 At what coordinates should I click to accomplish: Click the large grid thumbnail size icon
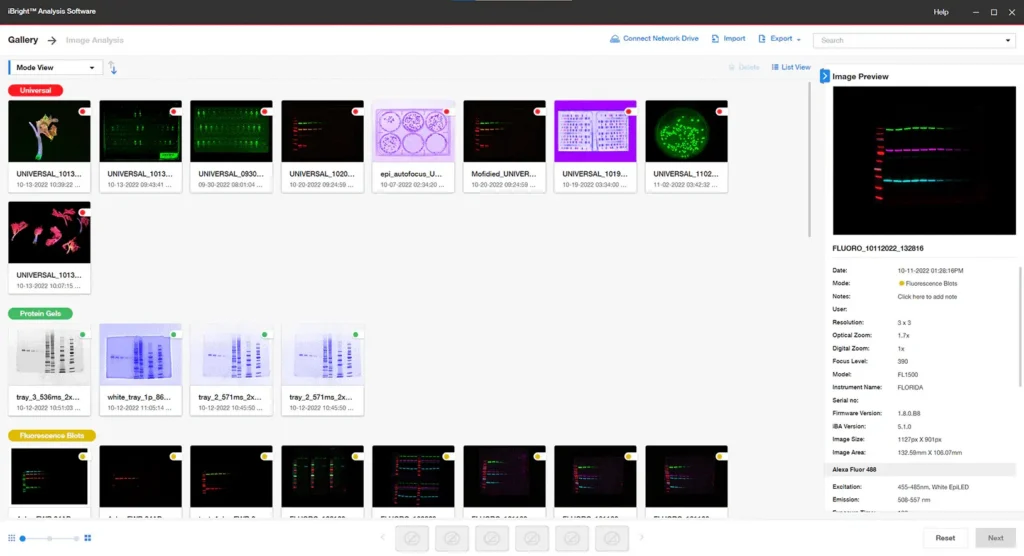[88, 538]
